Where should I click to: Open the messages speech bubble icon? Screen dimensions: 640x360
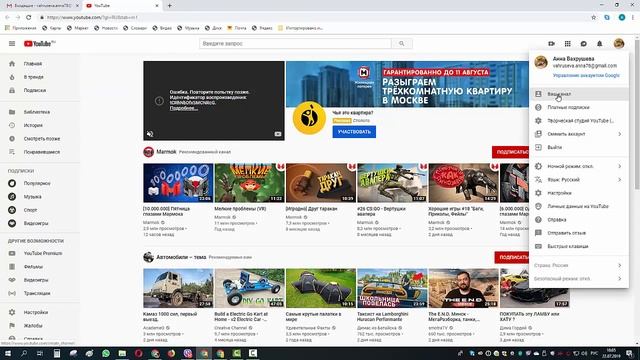584,44
